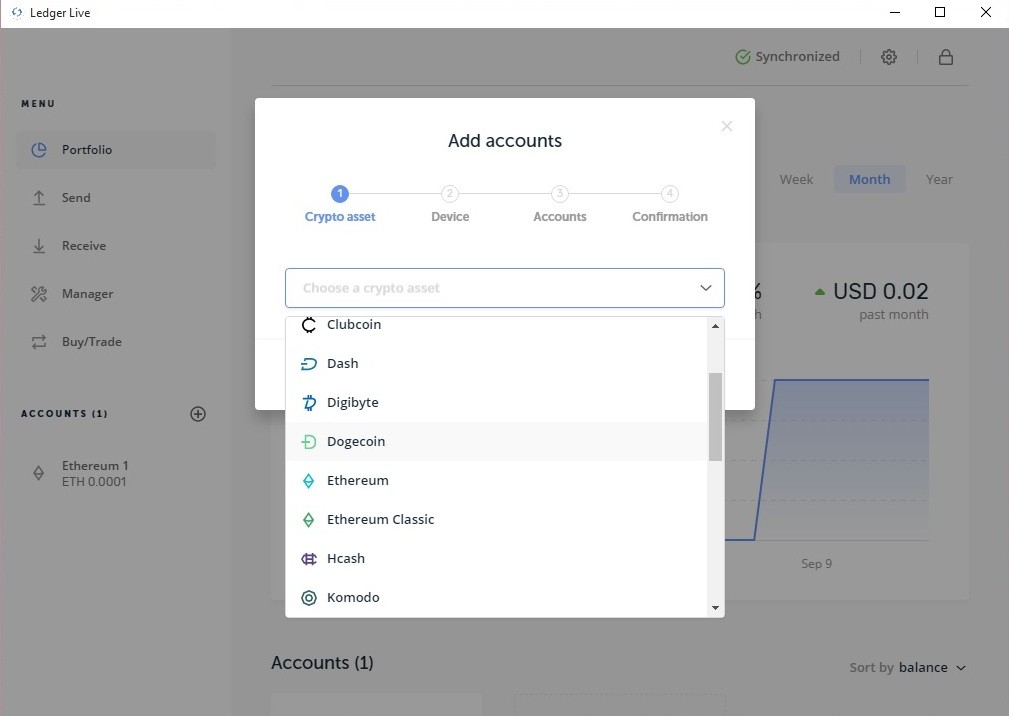Add account with the plus icon
Screen dimensions: 1009x716
point(198,414)
